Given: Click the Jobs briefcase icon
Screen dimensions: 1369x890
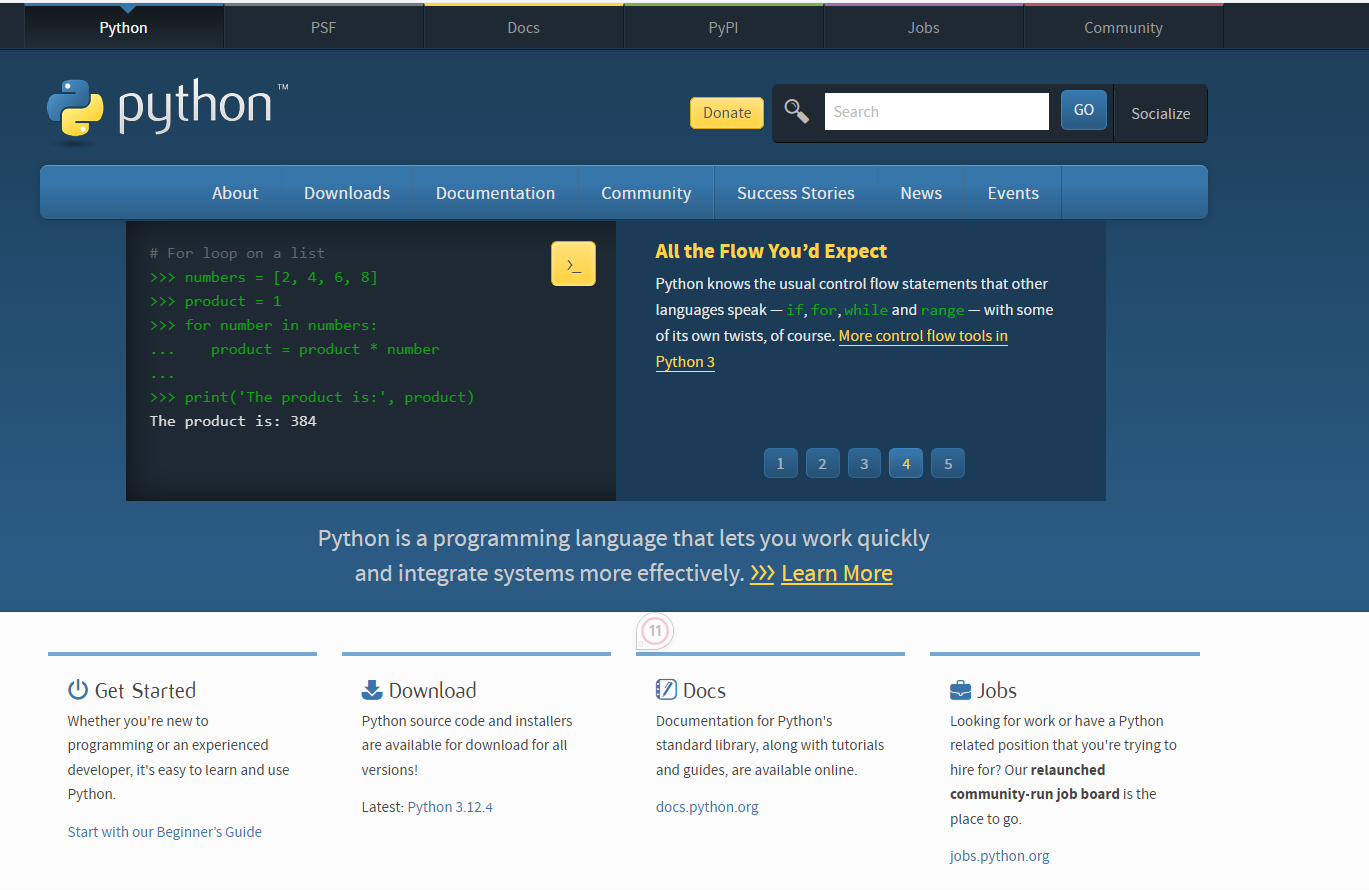Looking at the screenshot, I should 960,690.
